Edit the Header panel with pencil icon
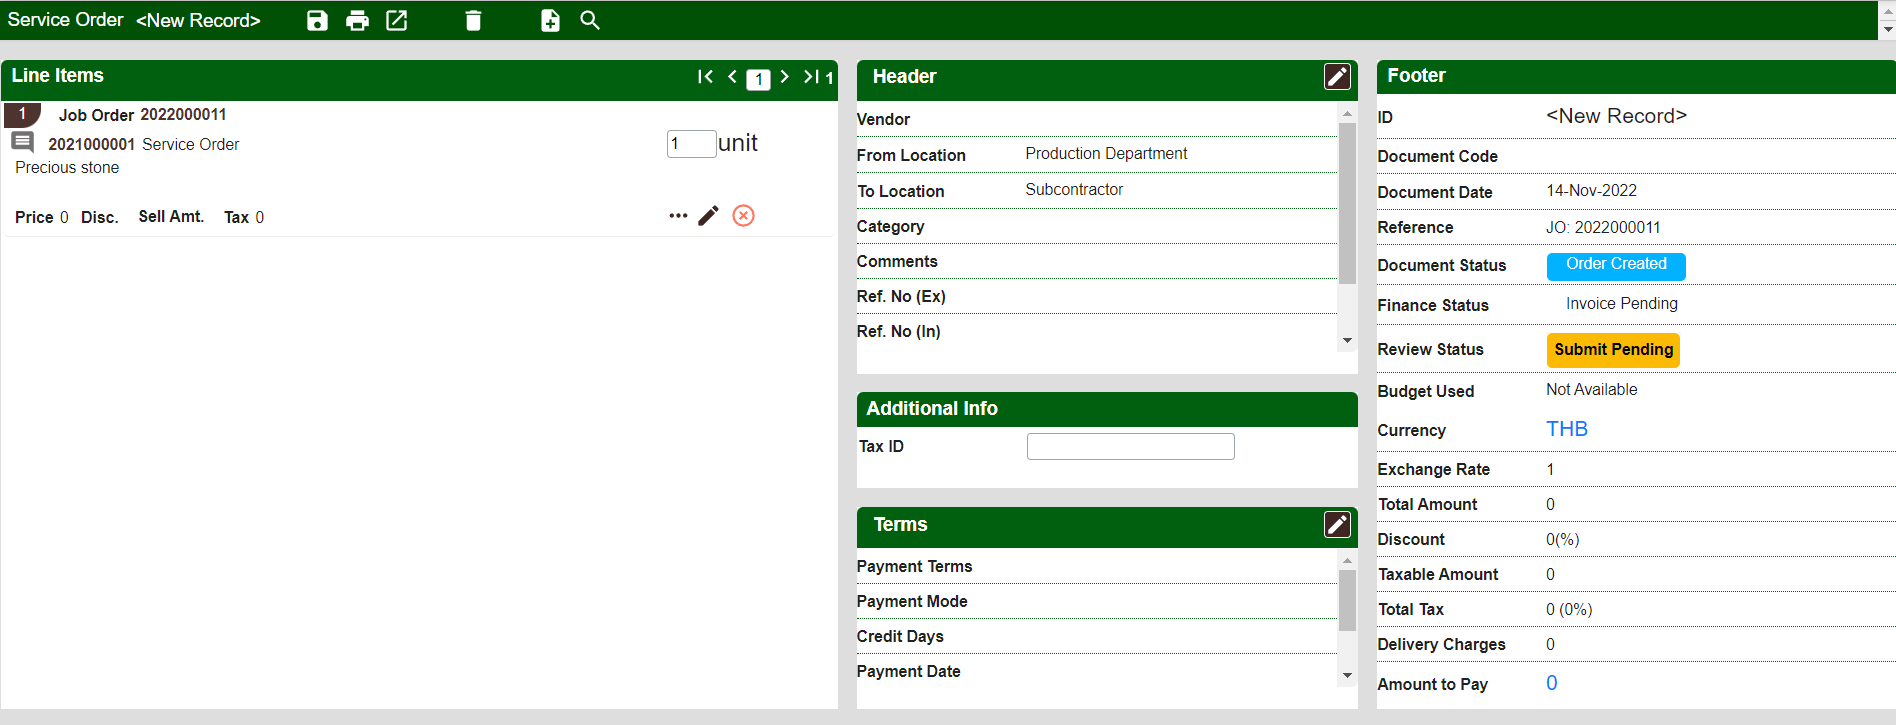The width and height of the screenshot is (1896, 725). (1337, 77)
